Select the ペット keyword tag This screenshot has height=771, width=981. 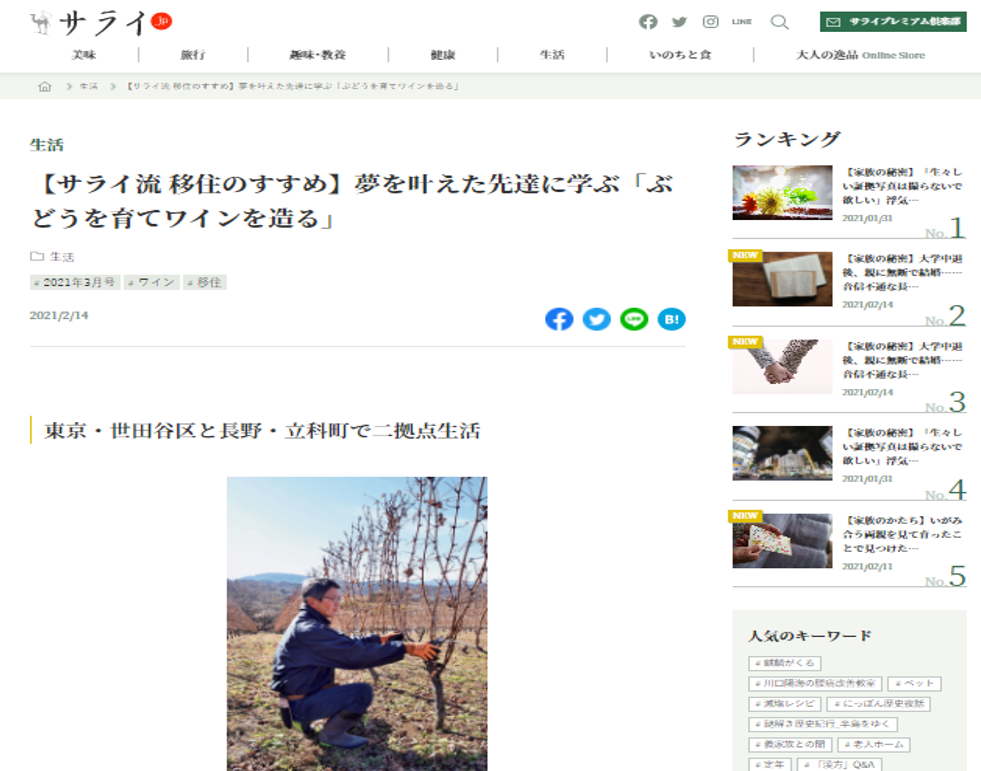pyautogui.click(x=914, y=683)
